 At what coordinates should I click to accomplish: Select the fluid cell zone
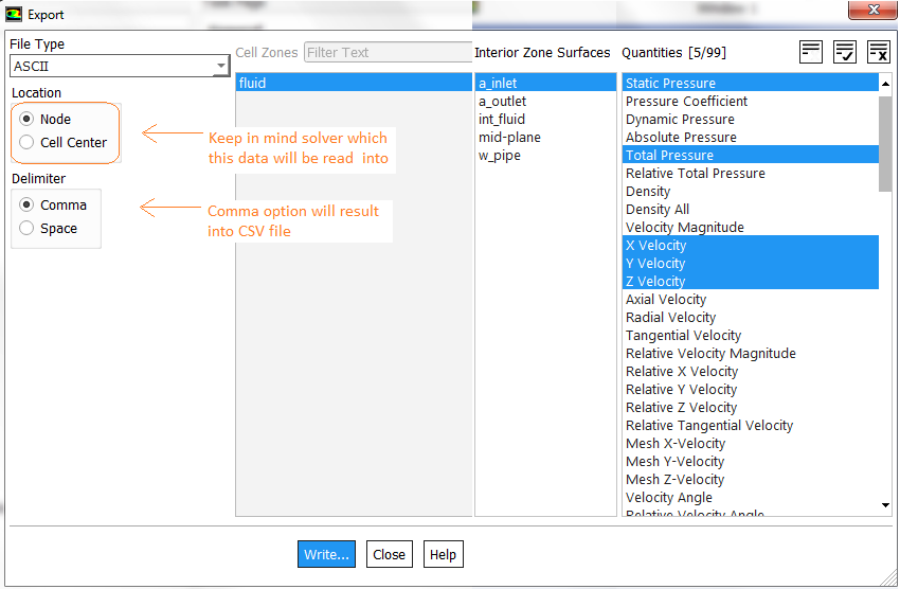(253, 83)
